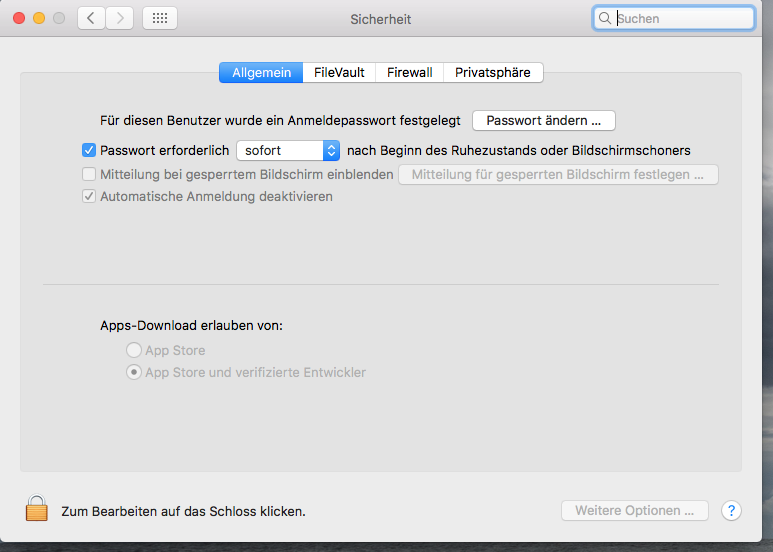Click the padlock icon to unlock settings
The height and width of the screenshot is (552, 773).
click(x=37, y=509)
